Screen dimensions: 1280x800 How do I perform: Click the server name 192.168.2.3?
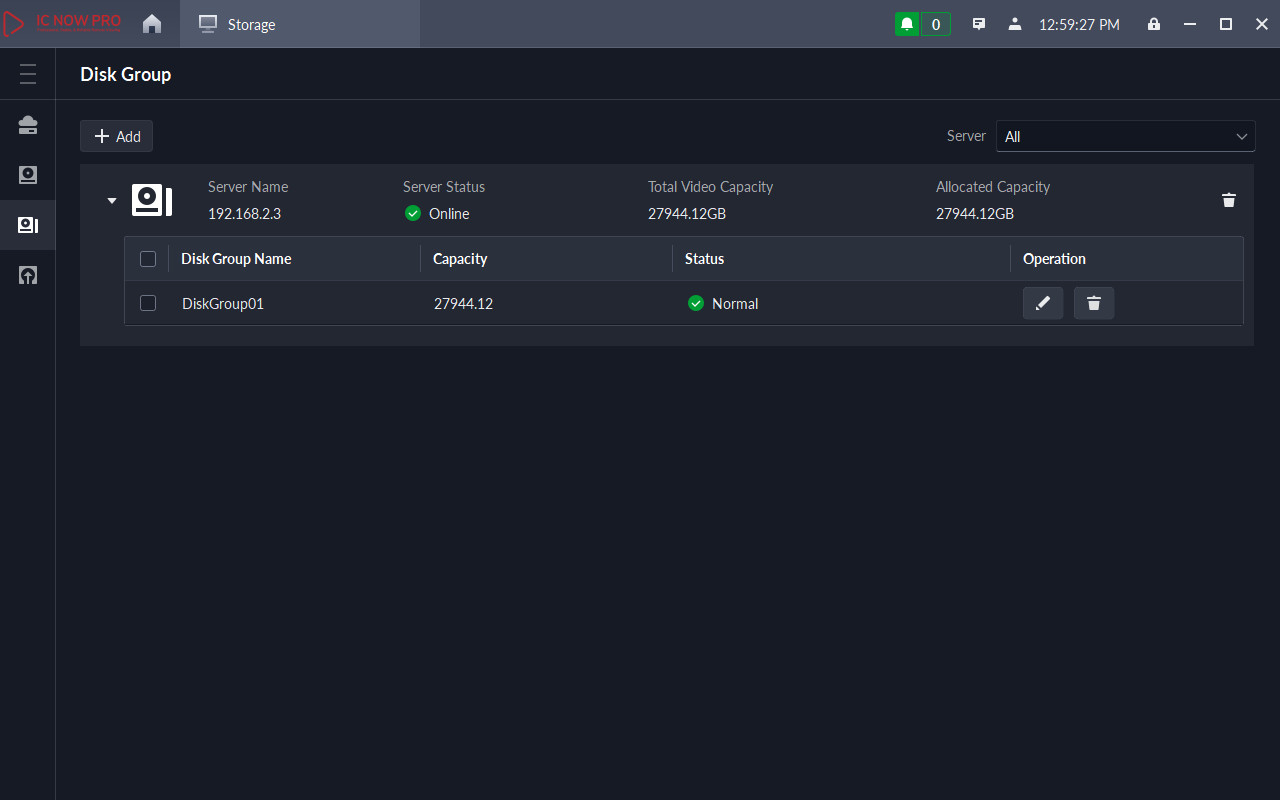click(x=244, y=213)
